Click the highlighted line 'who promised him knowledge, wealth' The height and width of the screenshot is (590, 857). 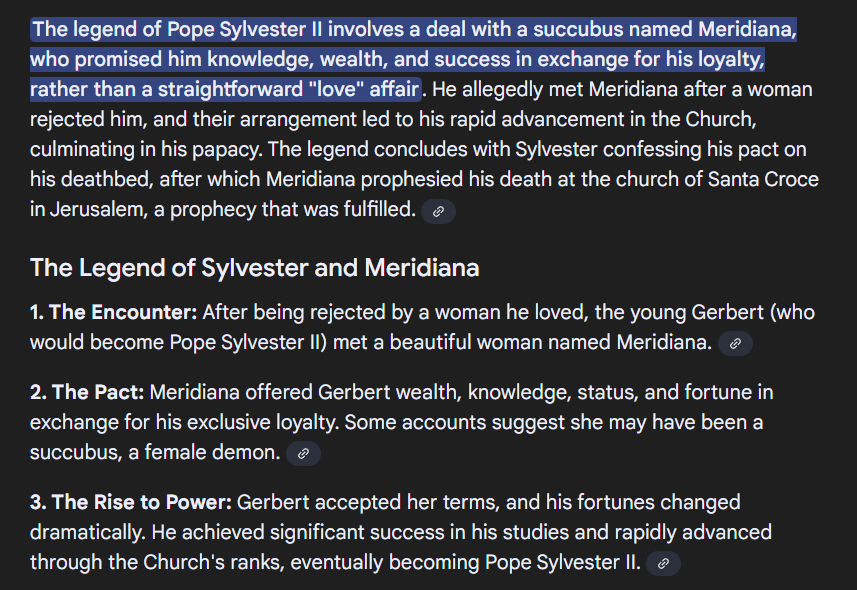209,60
